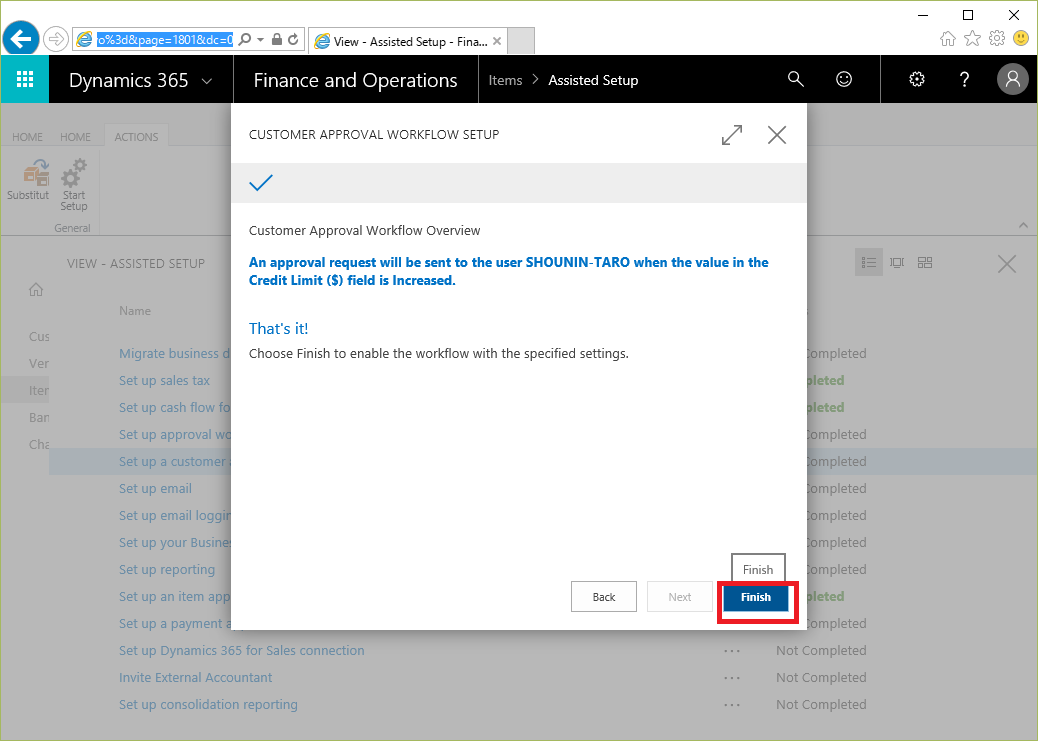
Task: Click the security lock icon in address bar
Action: (277, 40)
